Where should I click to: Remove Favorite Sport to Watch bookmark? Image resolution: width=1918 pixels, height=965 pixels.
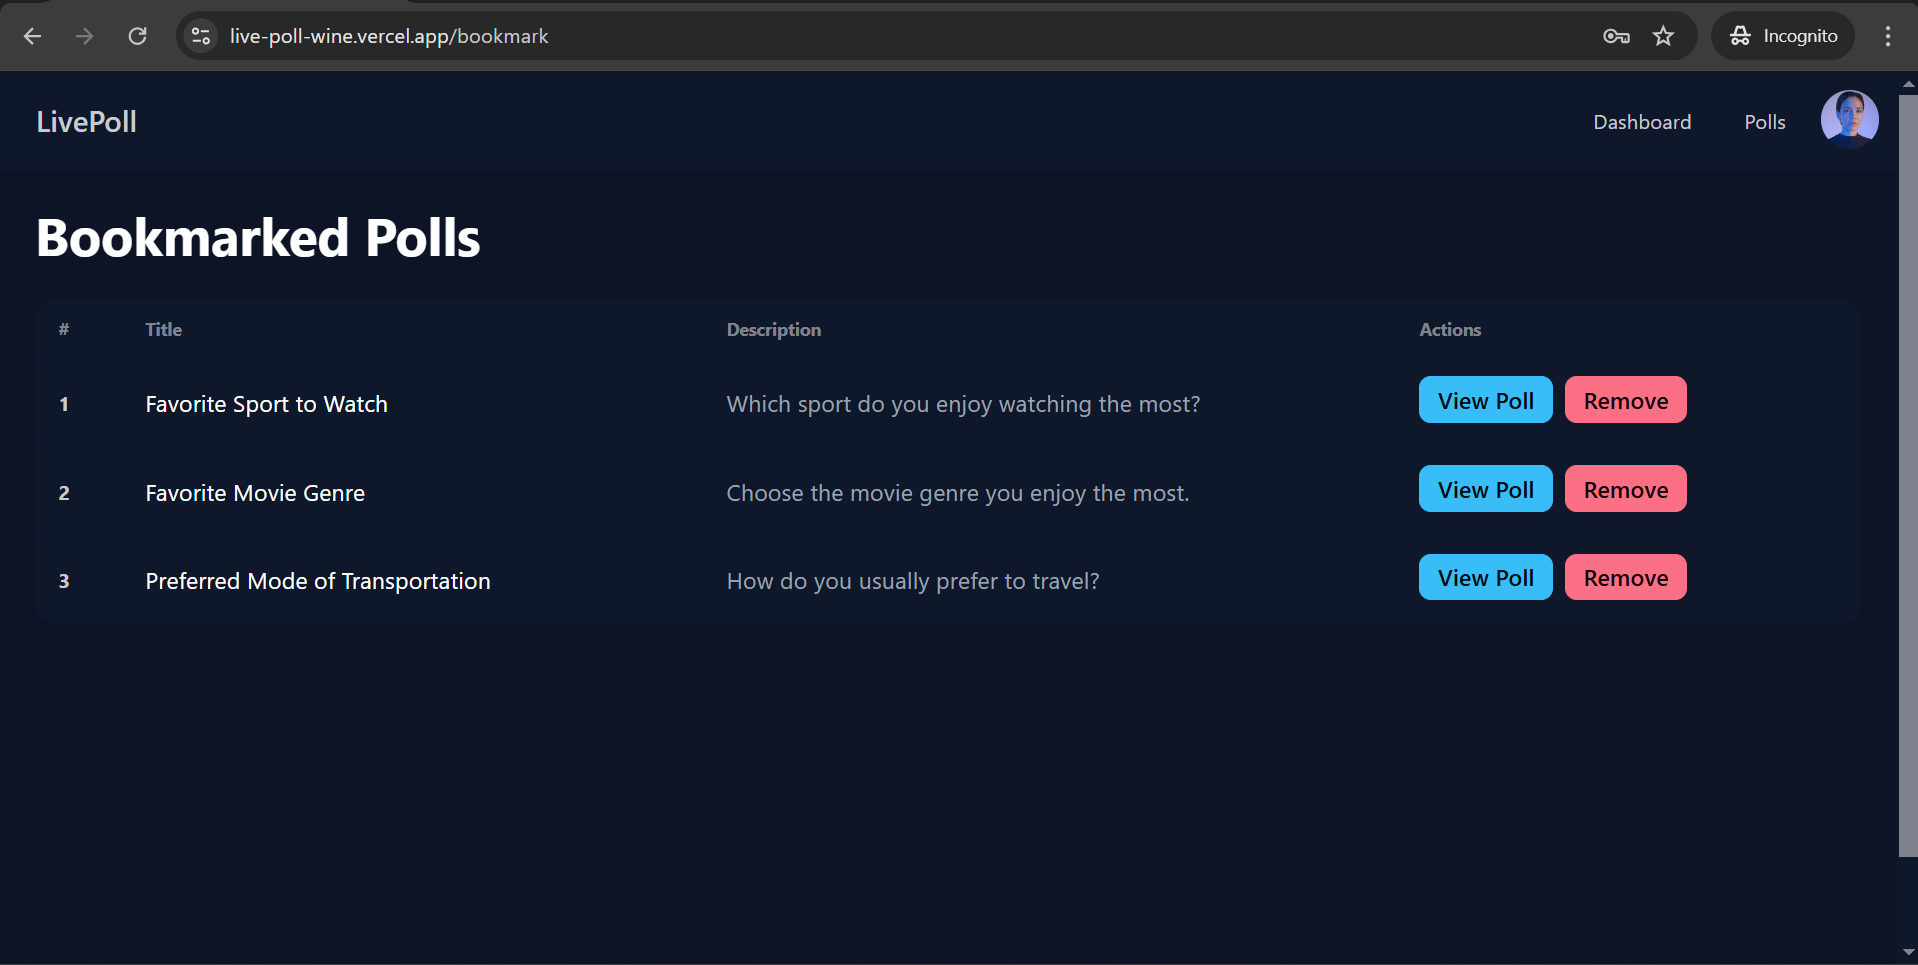coord(1625,400)
